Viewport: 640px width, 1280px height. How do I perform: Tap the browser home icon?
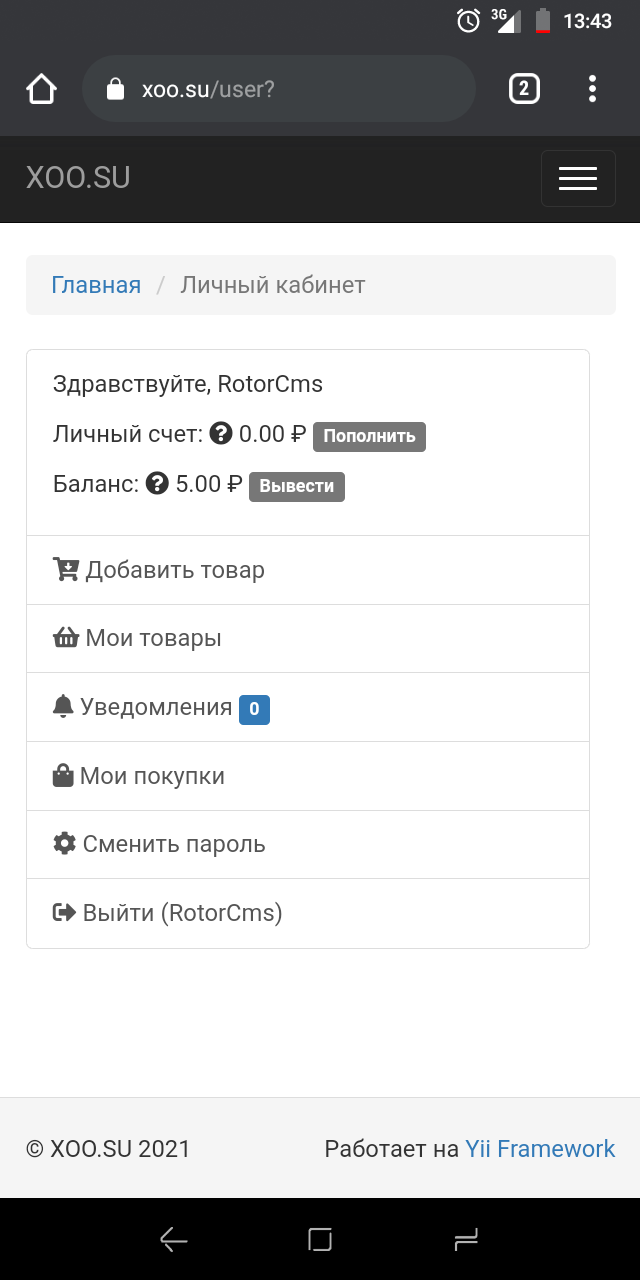(42, 90)
